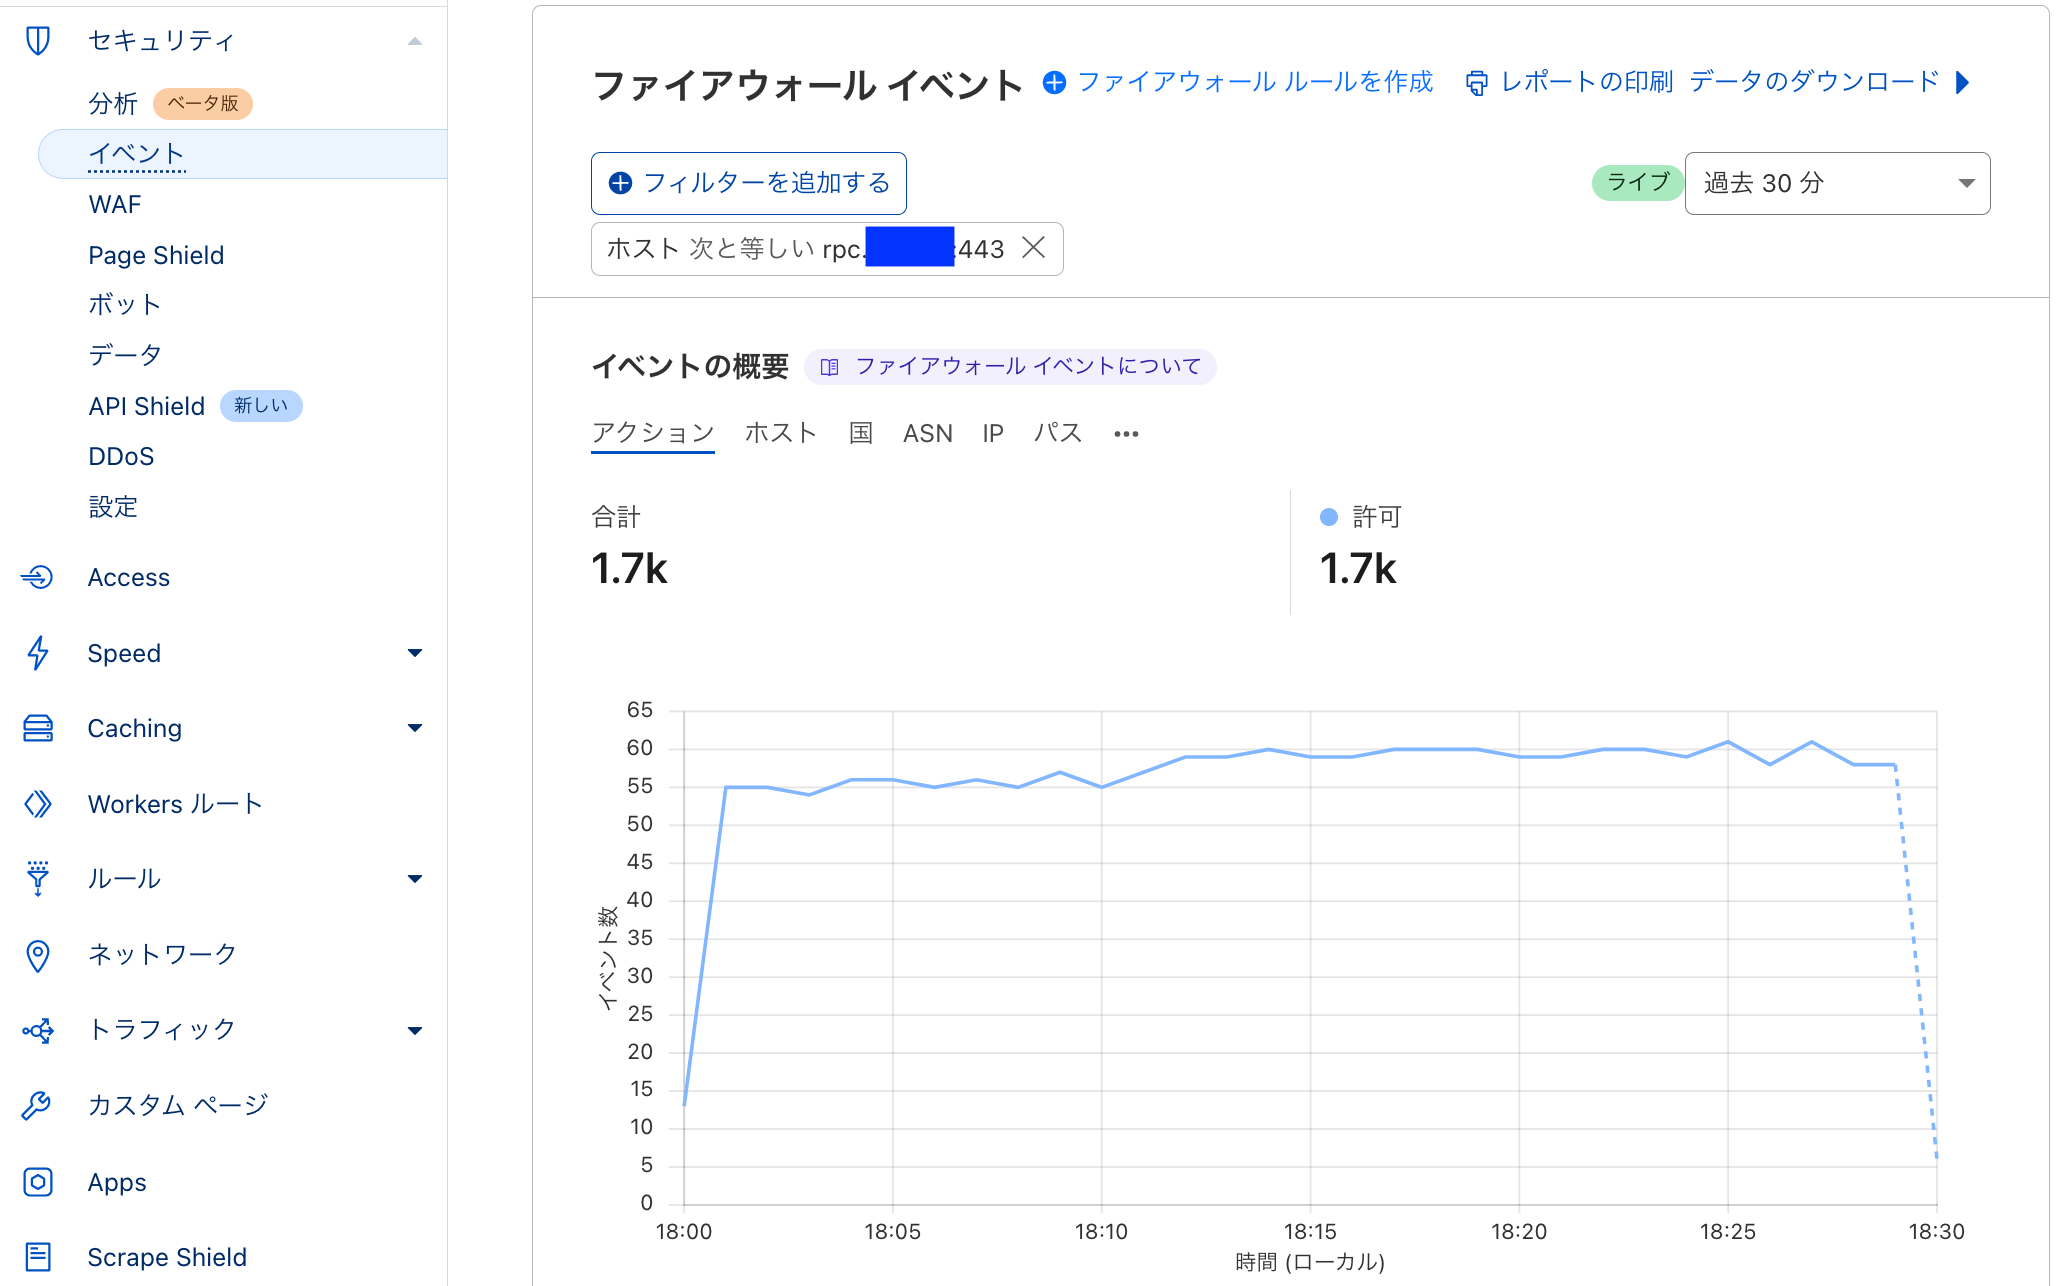Click the カスタム ページ wrench icon

click(37, 1104)
